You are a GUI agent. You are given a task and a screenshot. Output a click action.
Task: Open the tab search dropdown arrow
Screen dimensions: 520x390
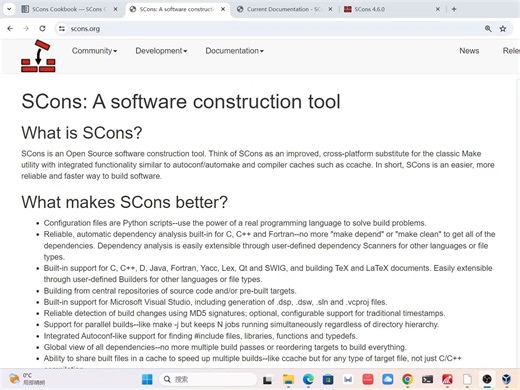click(9, 9)
